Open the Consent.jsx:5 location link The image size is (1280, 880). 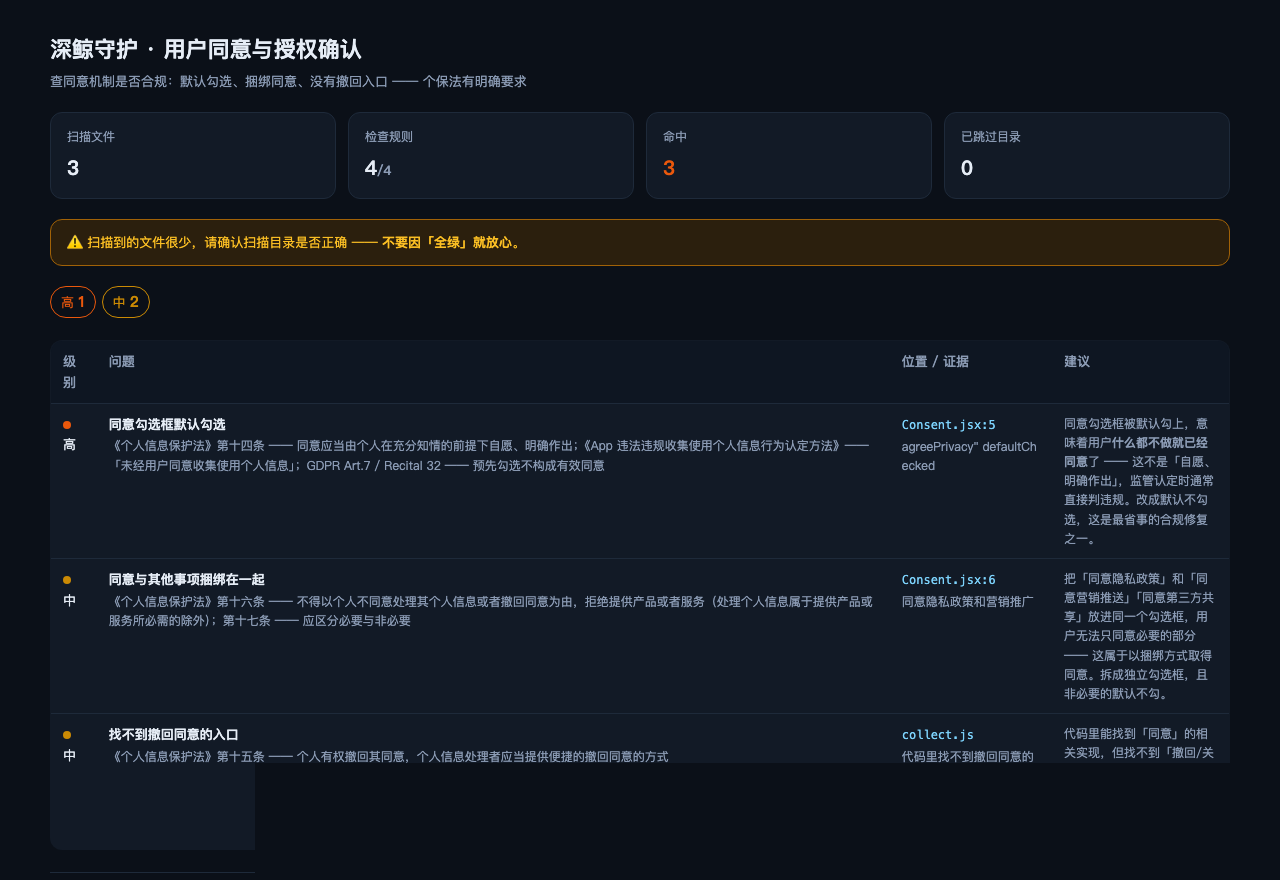948,425
